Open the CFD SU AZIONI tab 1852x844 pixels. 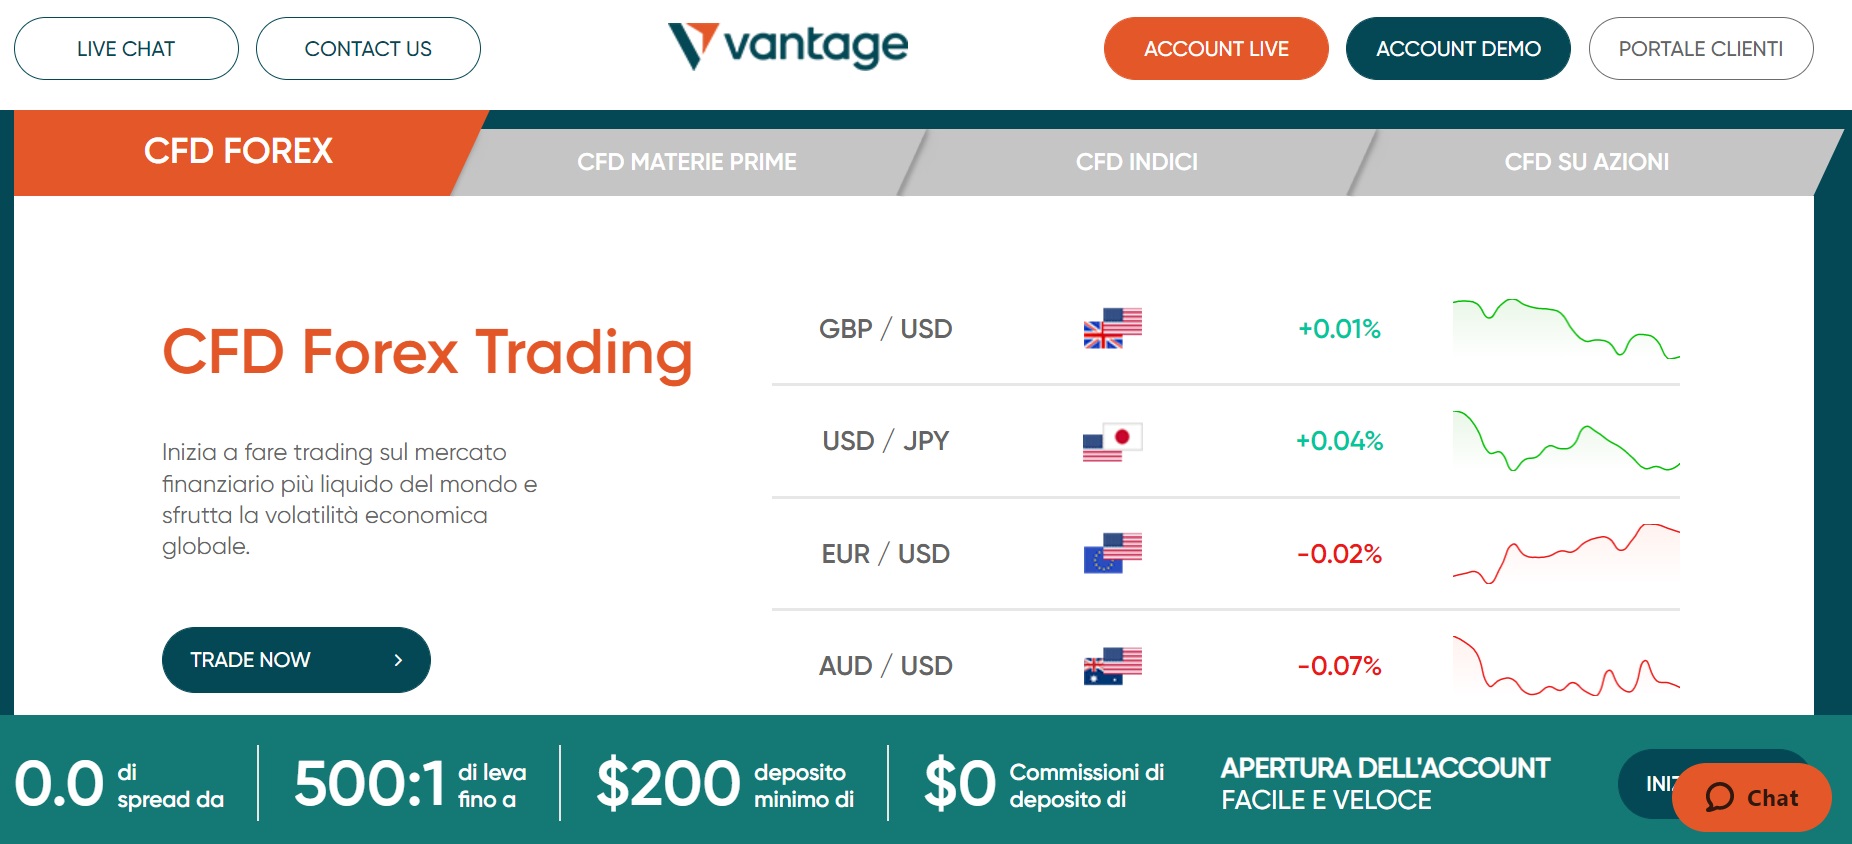click(x=1588, y=161)
